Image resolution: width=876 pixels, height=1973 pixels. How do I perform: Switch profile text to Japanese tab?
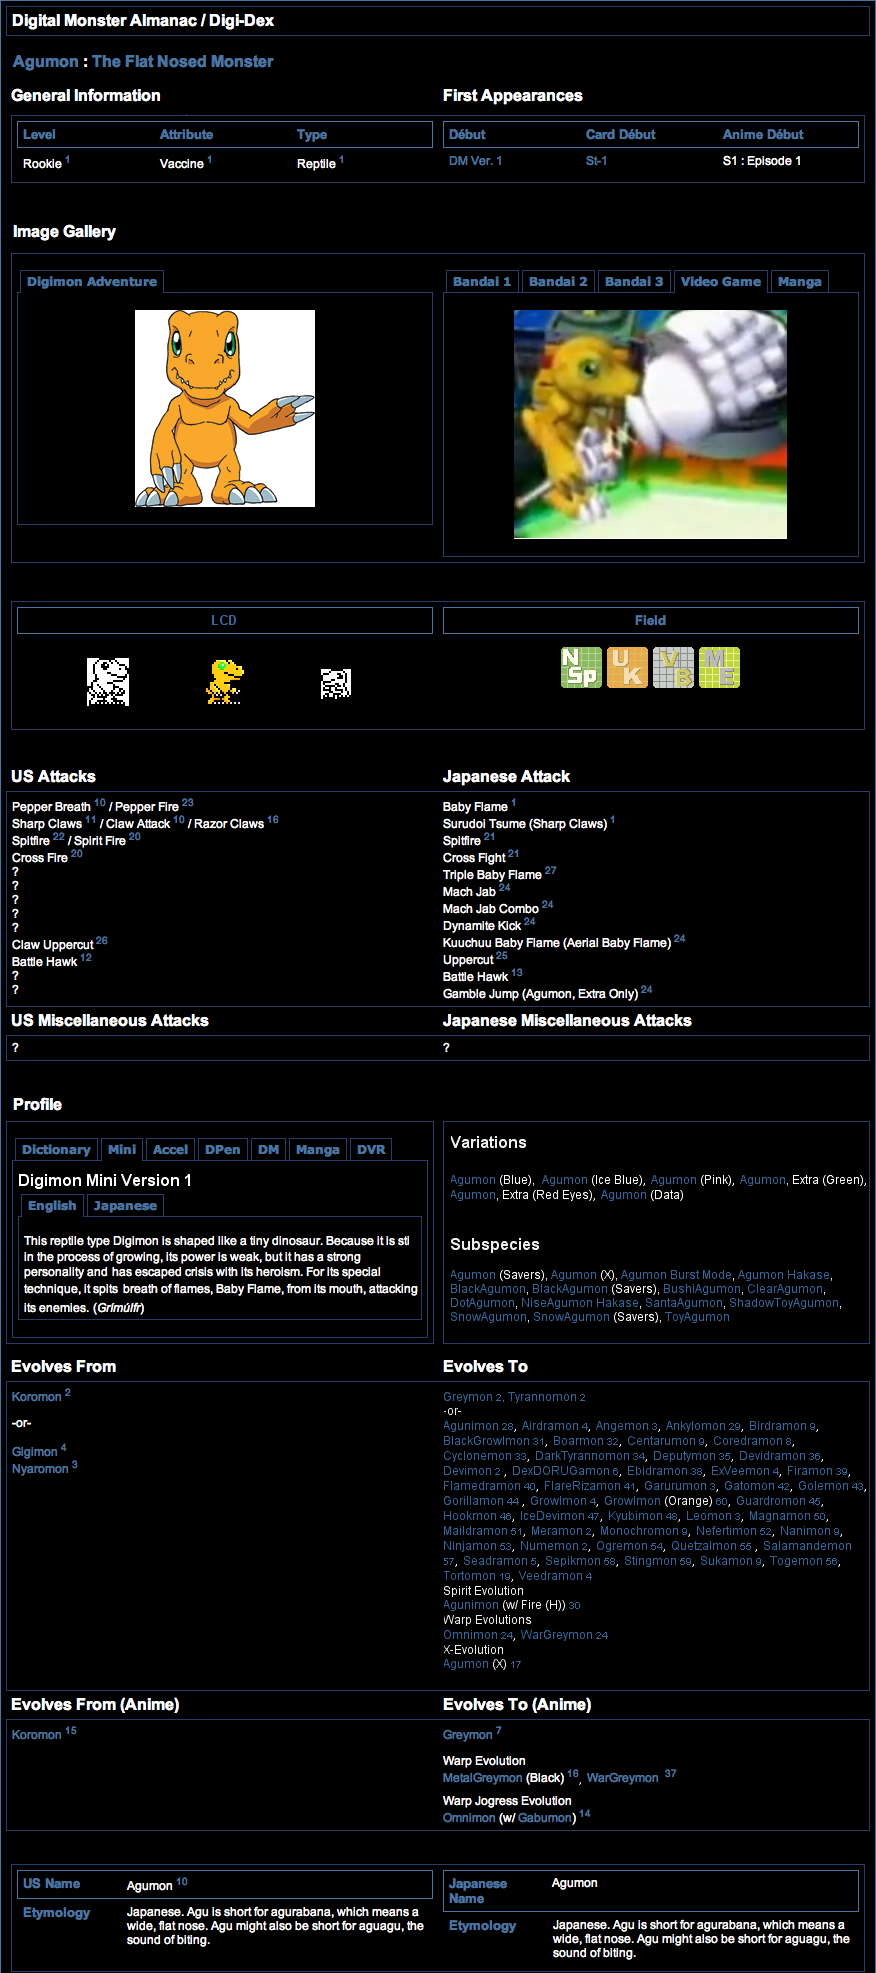coord(125,1206)
